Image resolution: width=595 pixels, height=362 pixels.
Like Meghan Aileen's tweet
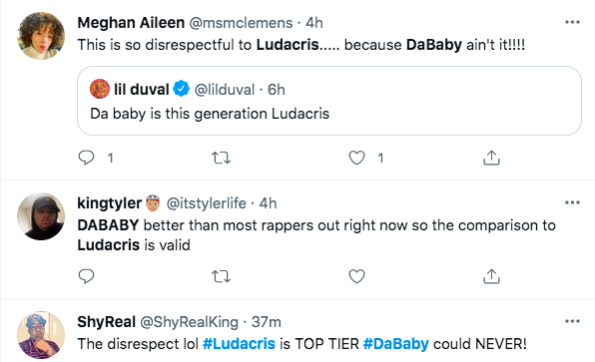click(357, 157)
